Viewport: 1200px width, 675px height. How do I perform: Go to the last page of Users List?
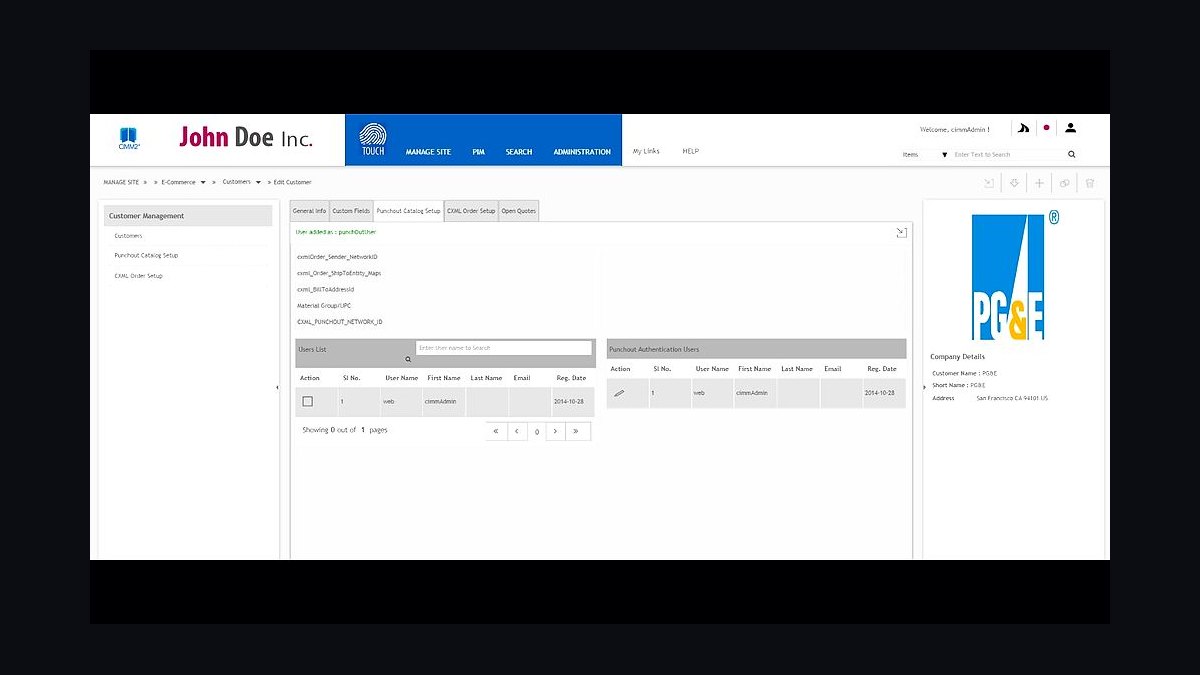click(x=577, y=431)
